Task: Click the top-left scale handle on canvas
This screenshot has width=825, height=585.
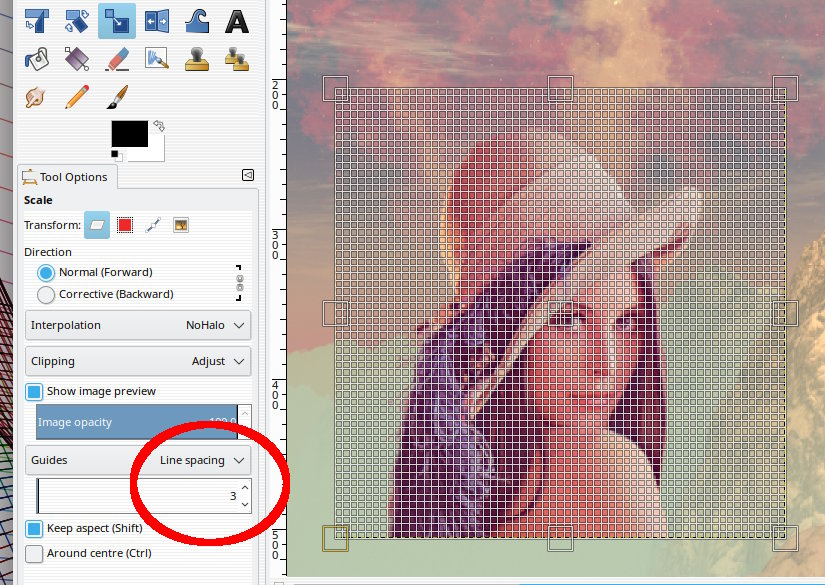Action: (x=335, y=88)
